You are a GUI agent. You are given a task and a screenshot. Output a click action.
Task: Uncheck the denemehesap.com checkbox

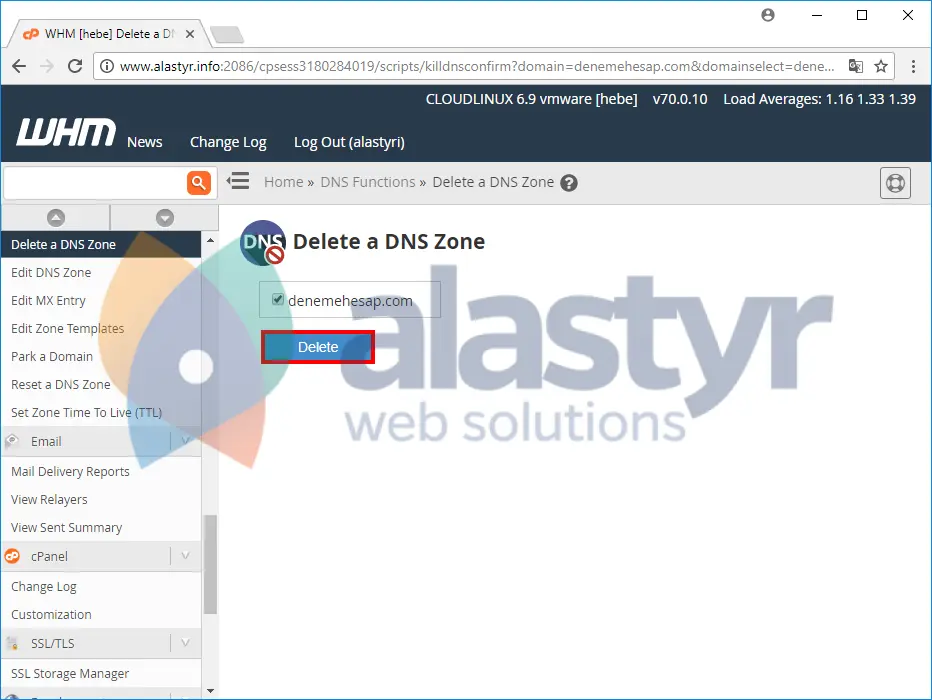click(x=278, y=299)
